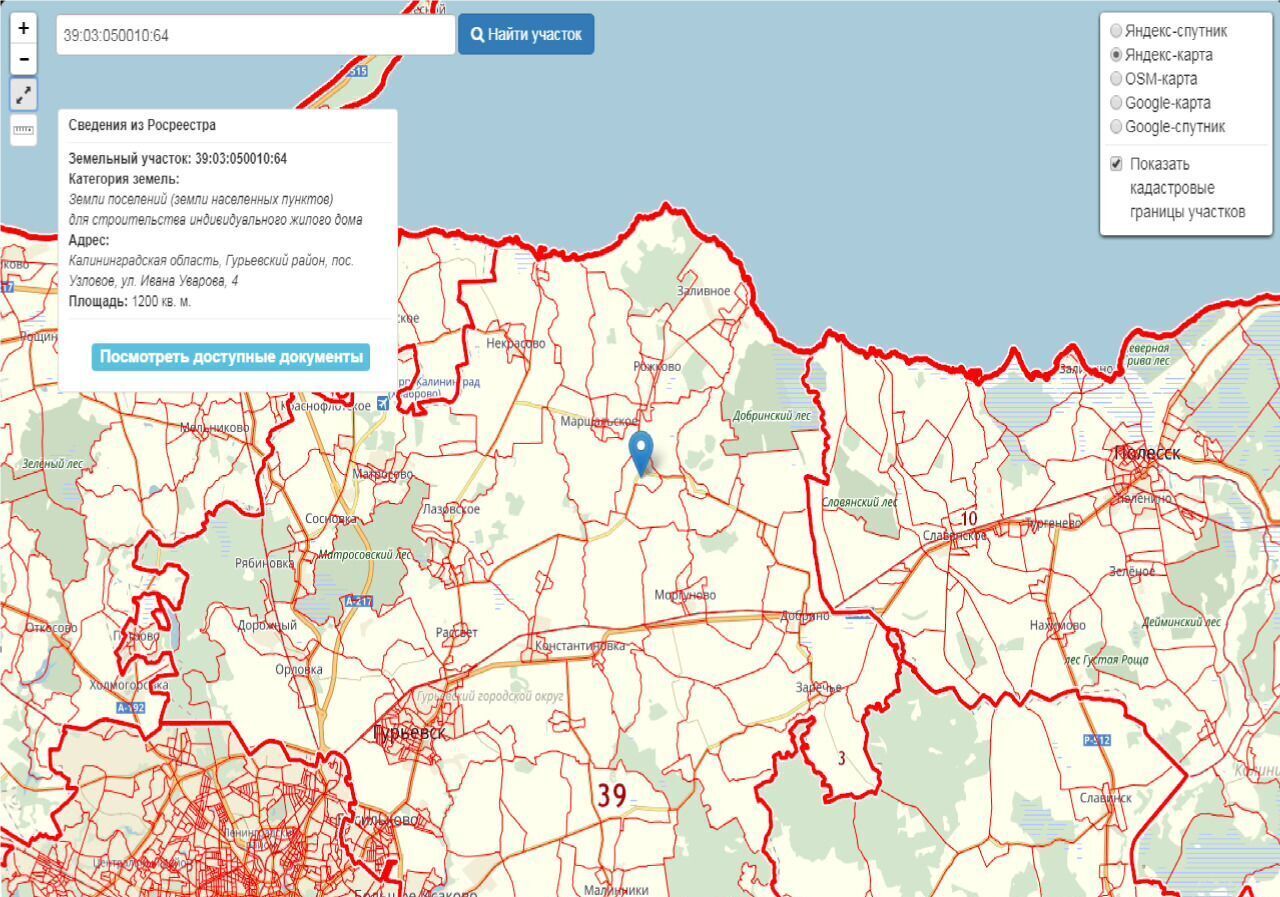Open Посмотреть доступные документы button
This screenshot has height=897, width=1280.
[231, 357]
